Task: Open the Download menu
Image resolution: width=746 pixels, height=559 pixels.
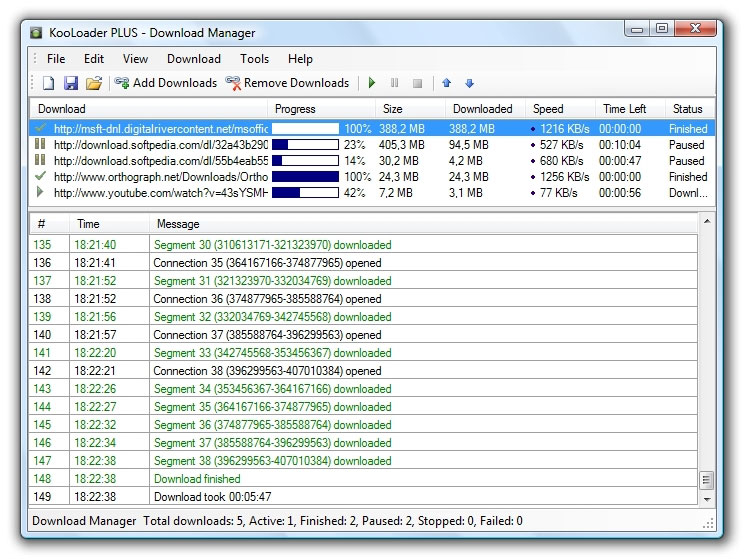Action: [x=194, y=59]
